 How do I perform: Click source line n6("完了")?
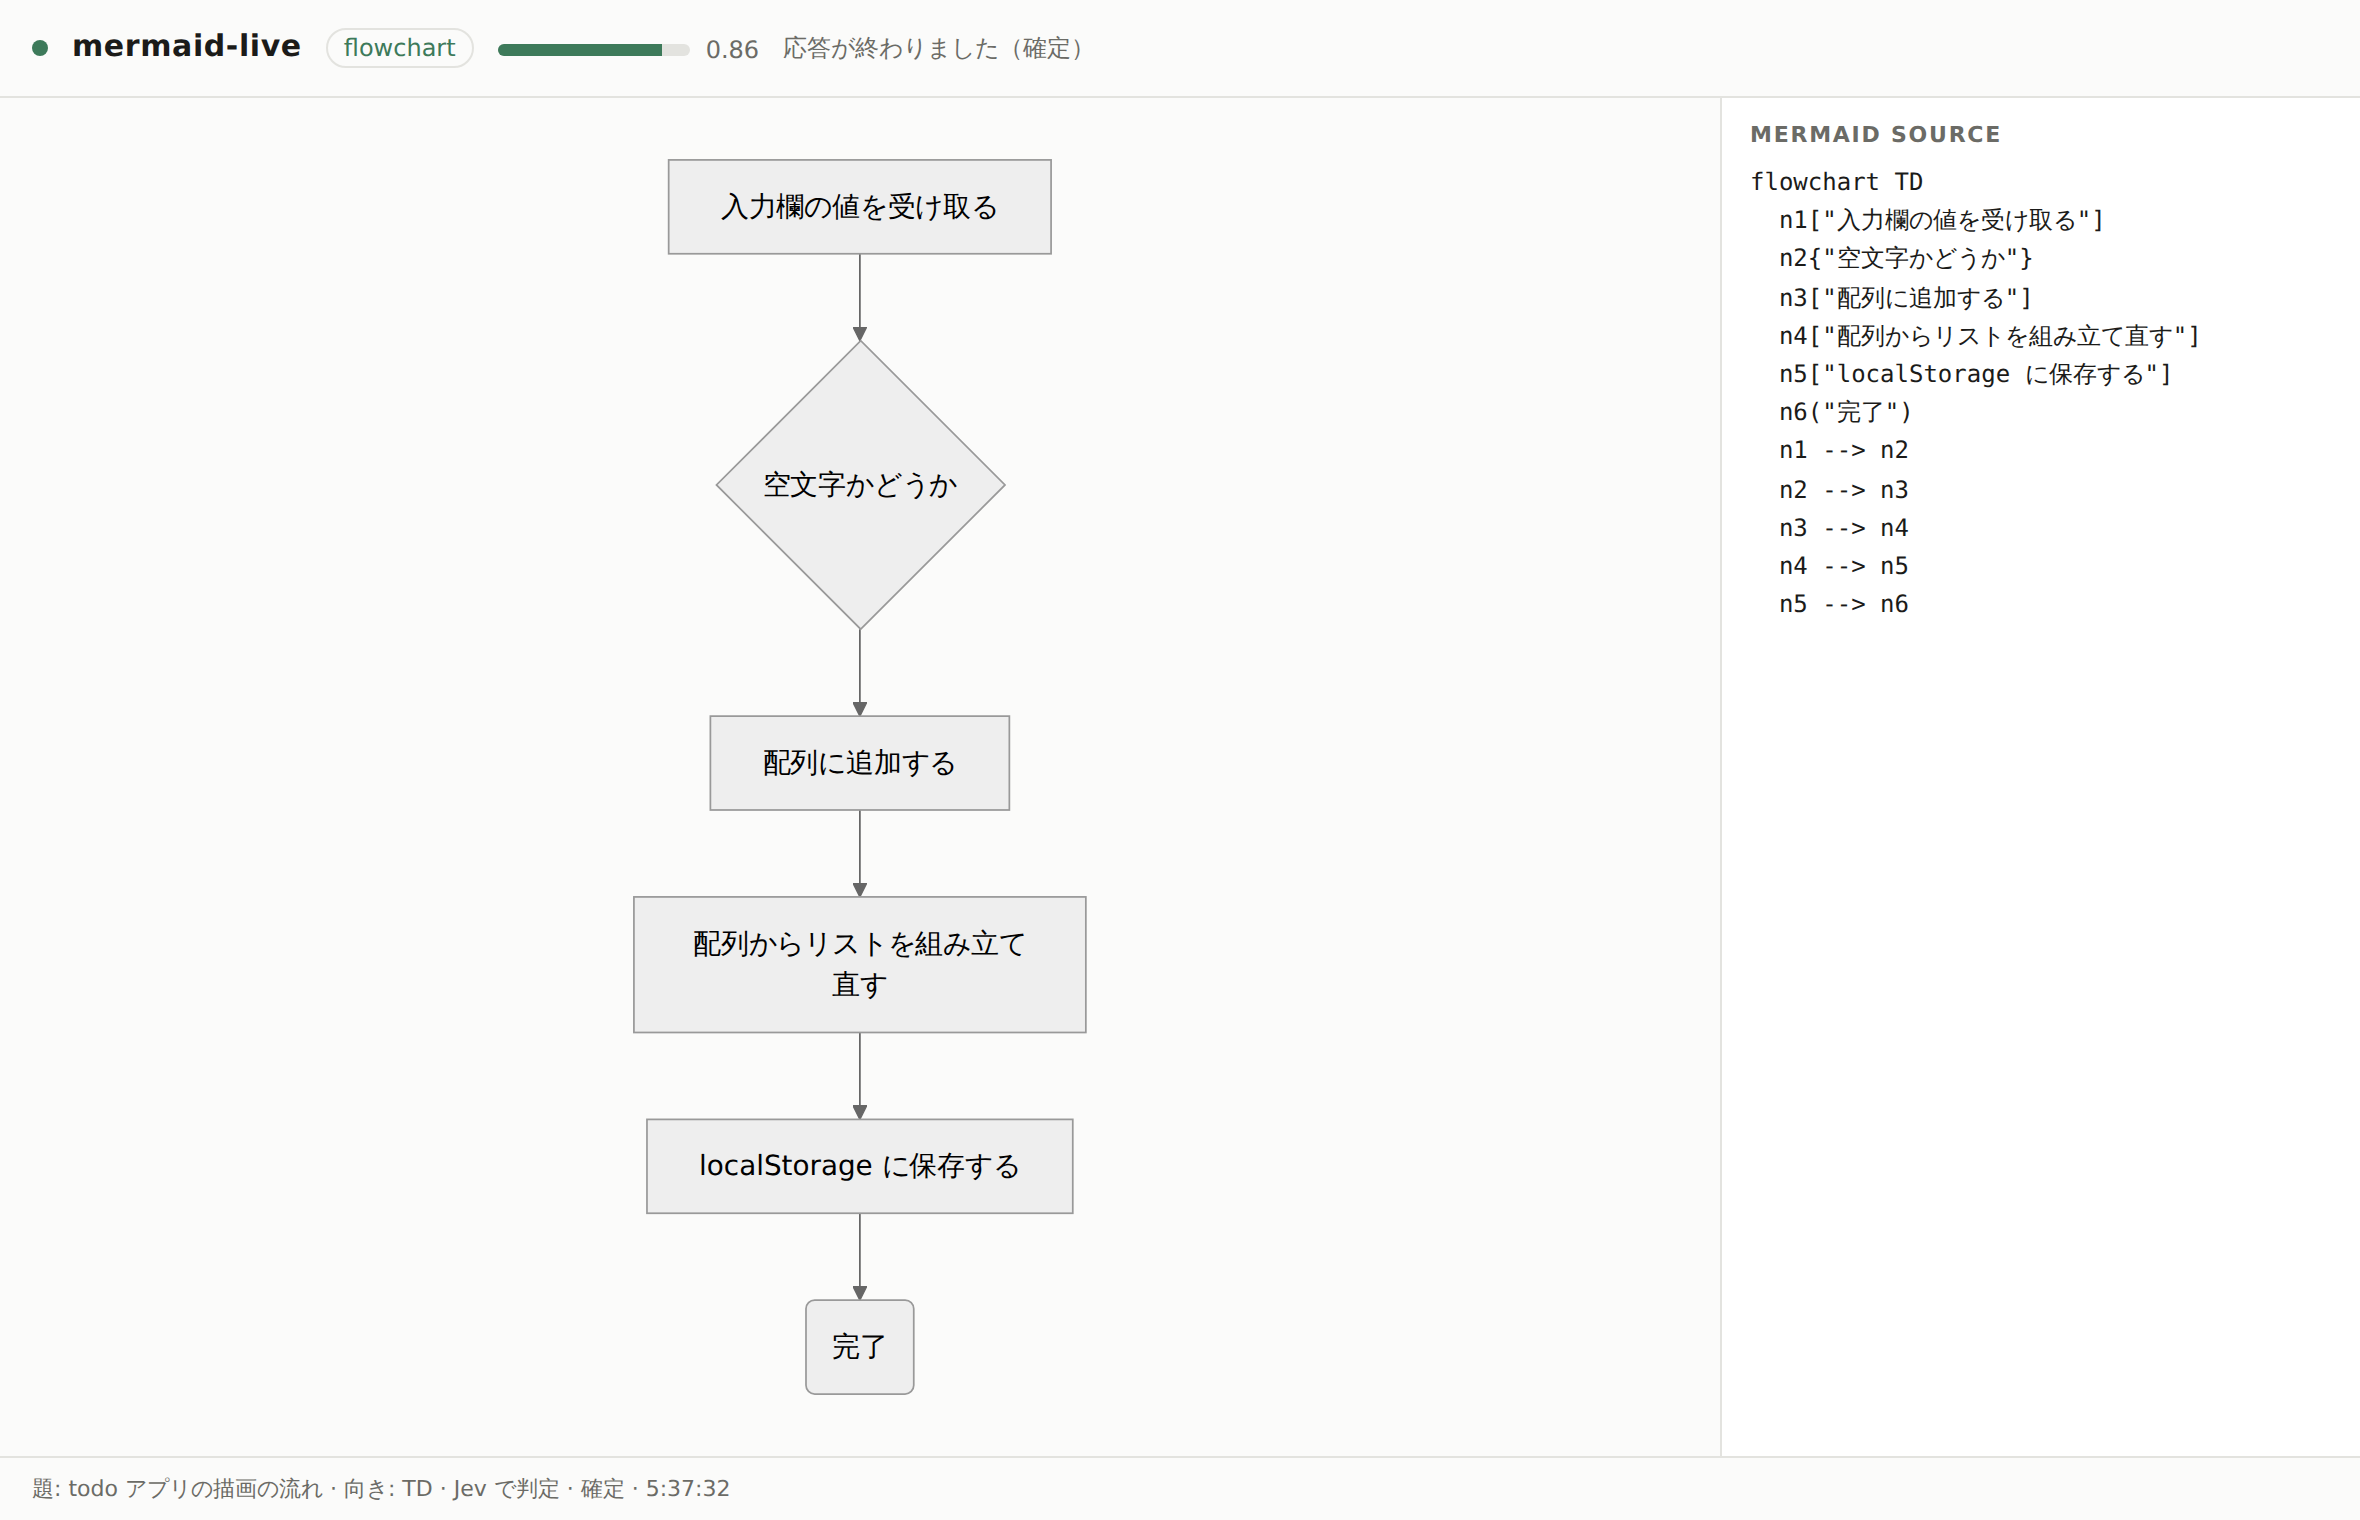(x=1845, y=412)
